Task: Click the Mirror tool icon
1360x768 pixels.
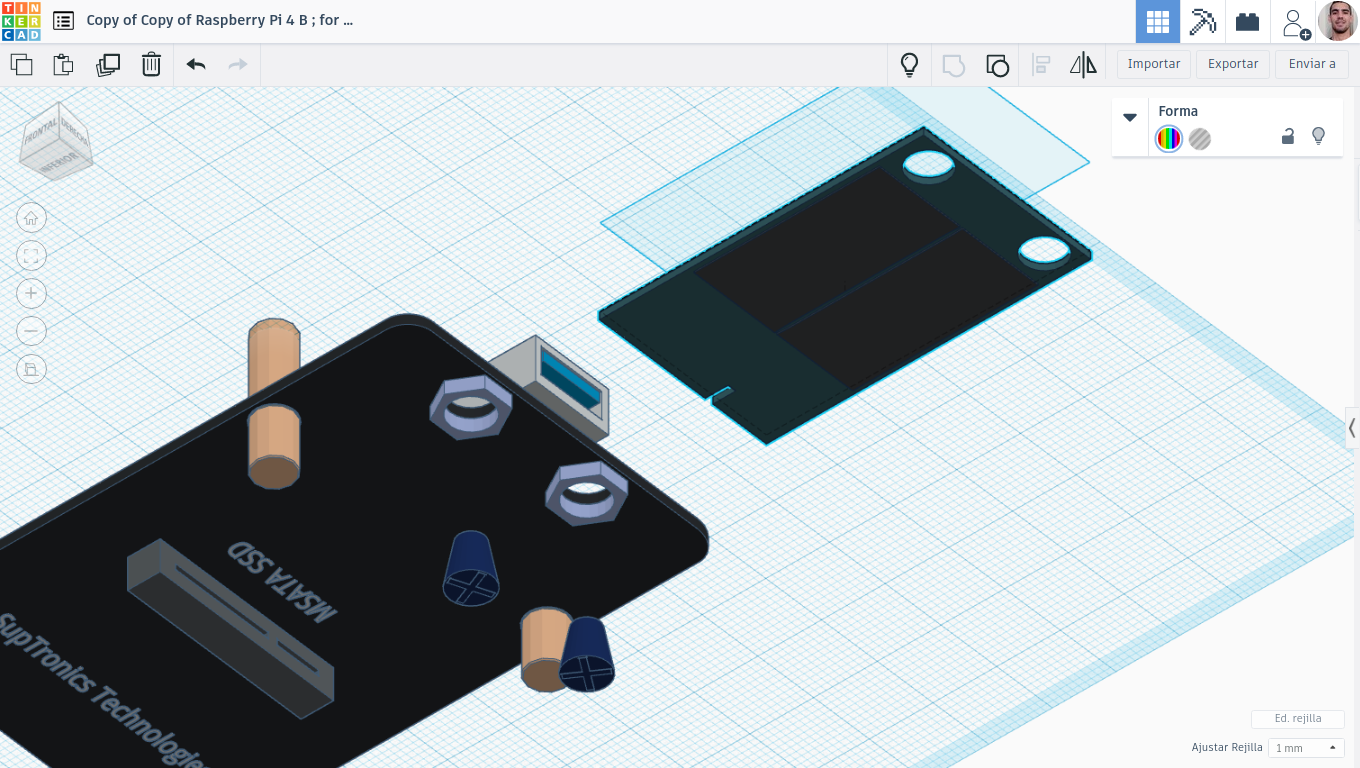Action: (x=1083, y=65)
